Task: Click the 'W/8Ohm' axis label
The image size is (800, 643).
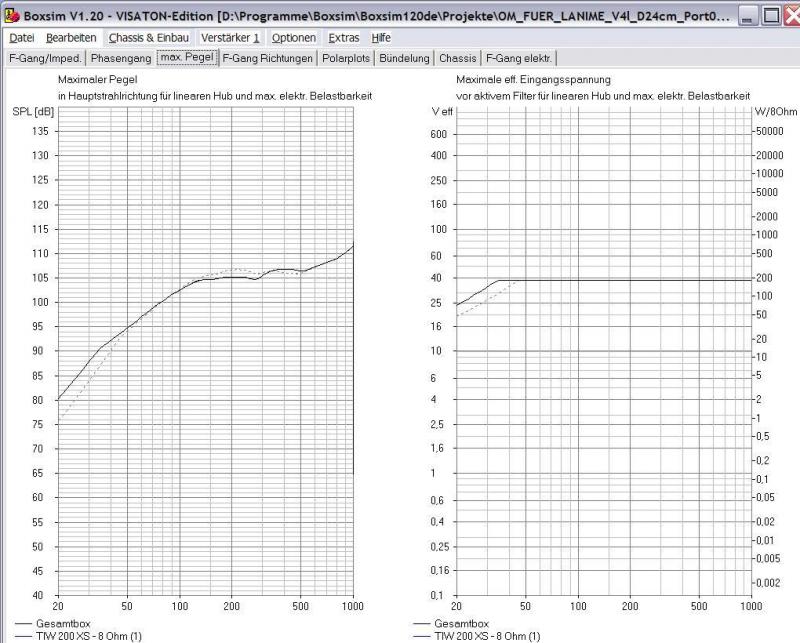Action: click(776, 112)
